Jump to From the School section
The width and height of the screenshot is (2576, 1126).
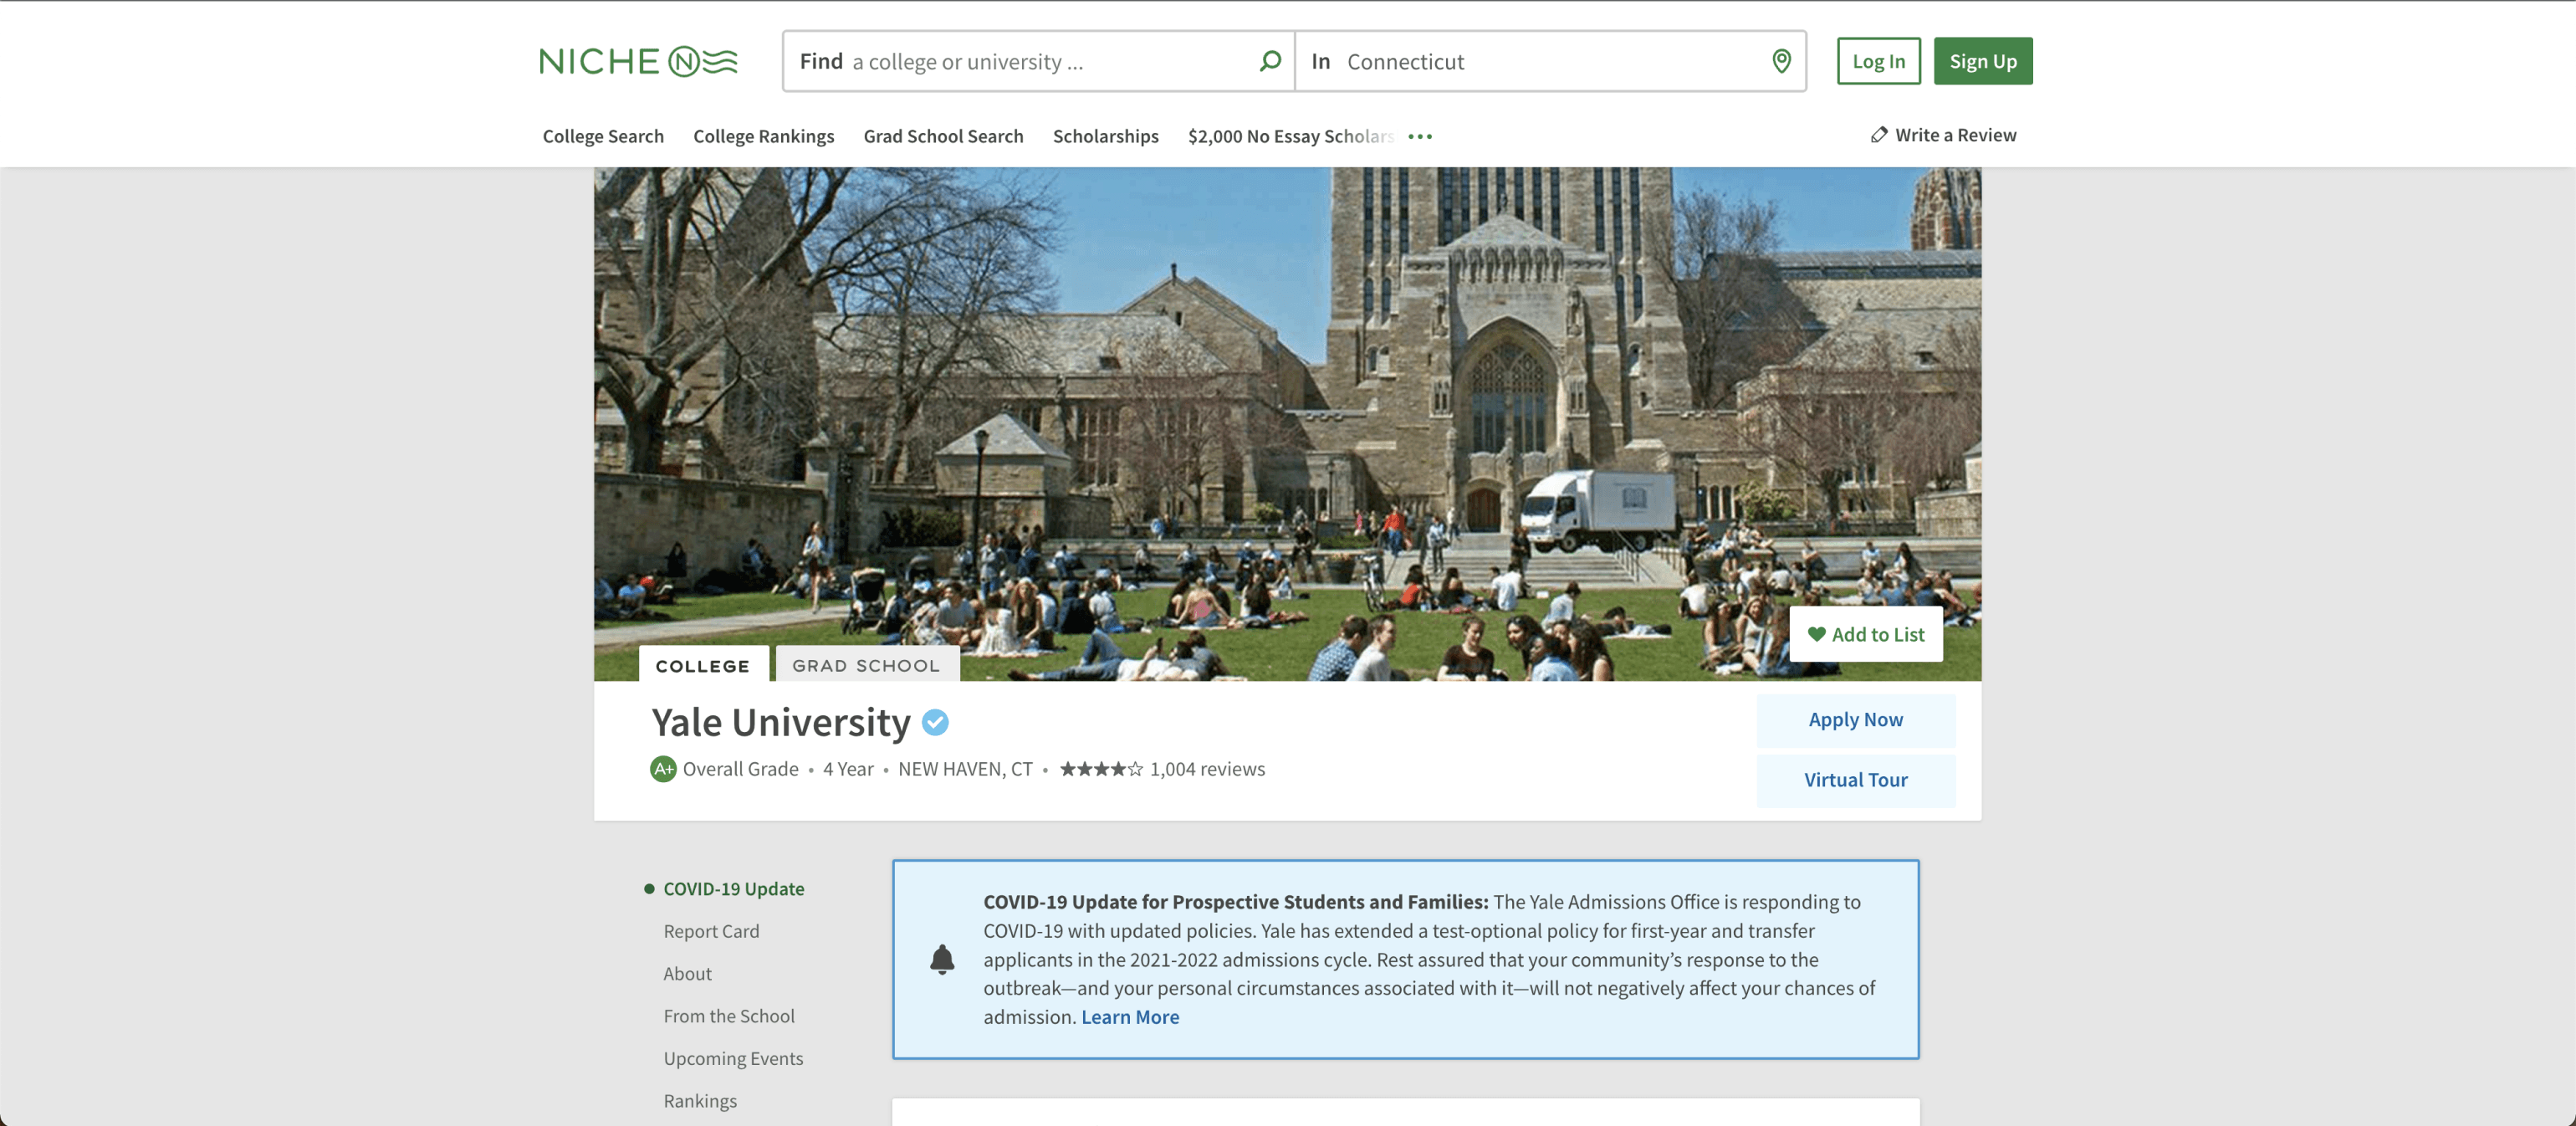[x=728, y=1016]
